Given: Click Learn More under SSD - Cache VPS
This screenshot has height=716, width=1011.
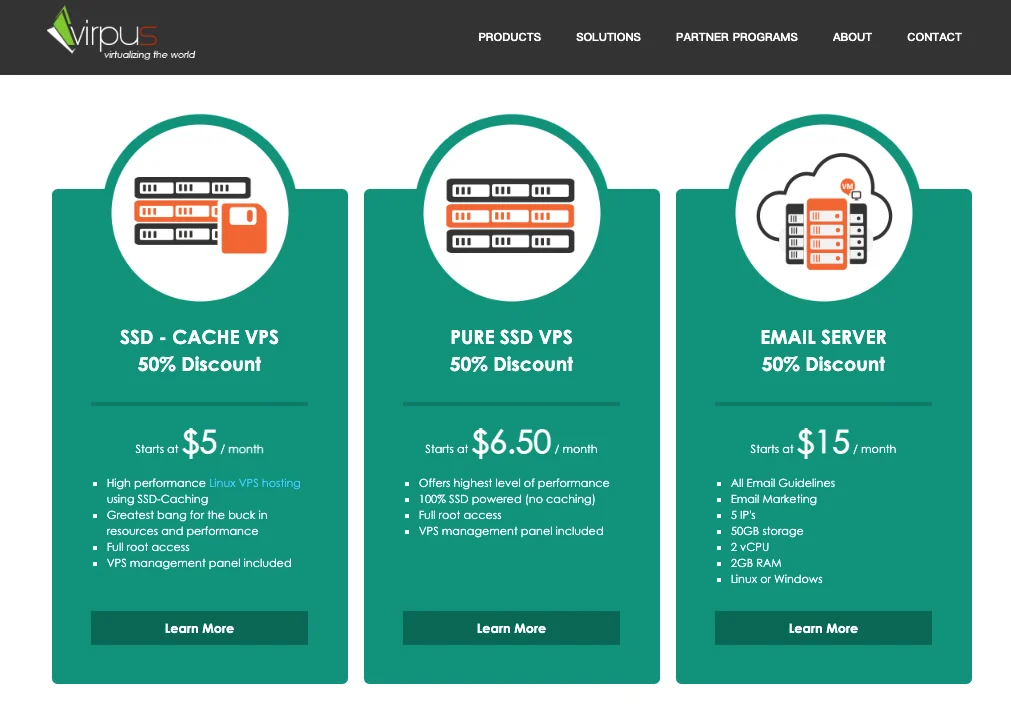Looking at the screenshot, I should pyautogui.click(x=199, y=628).
